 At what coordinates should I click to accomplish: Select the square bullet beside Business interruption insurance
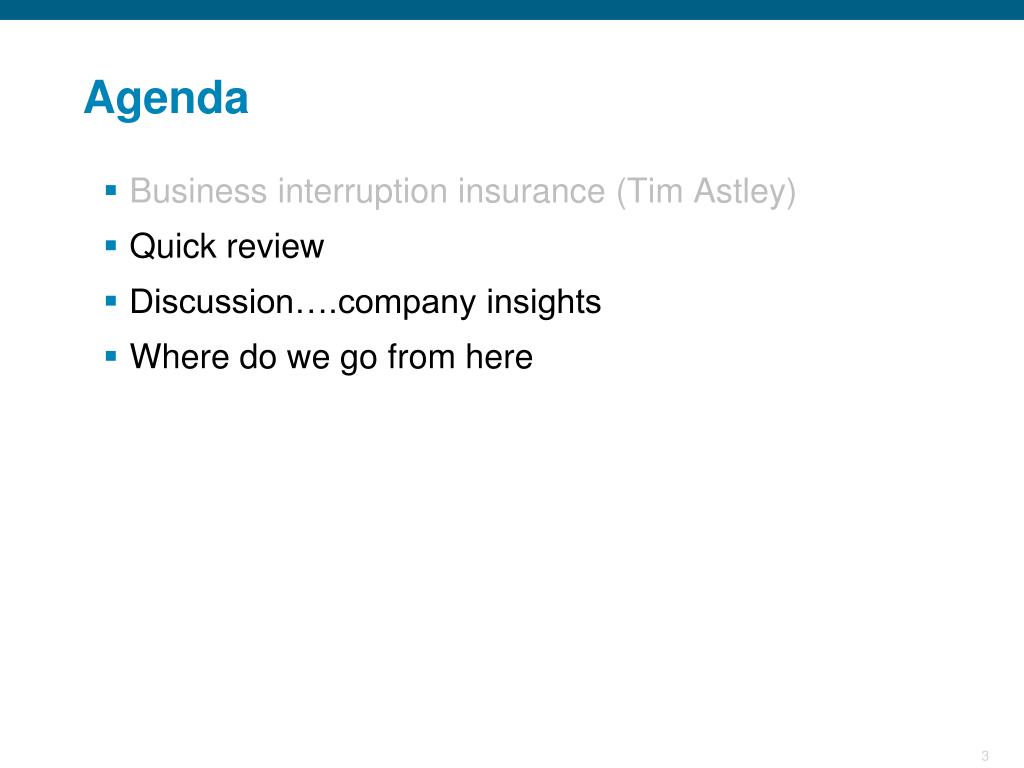click(111, 191)
